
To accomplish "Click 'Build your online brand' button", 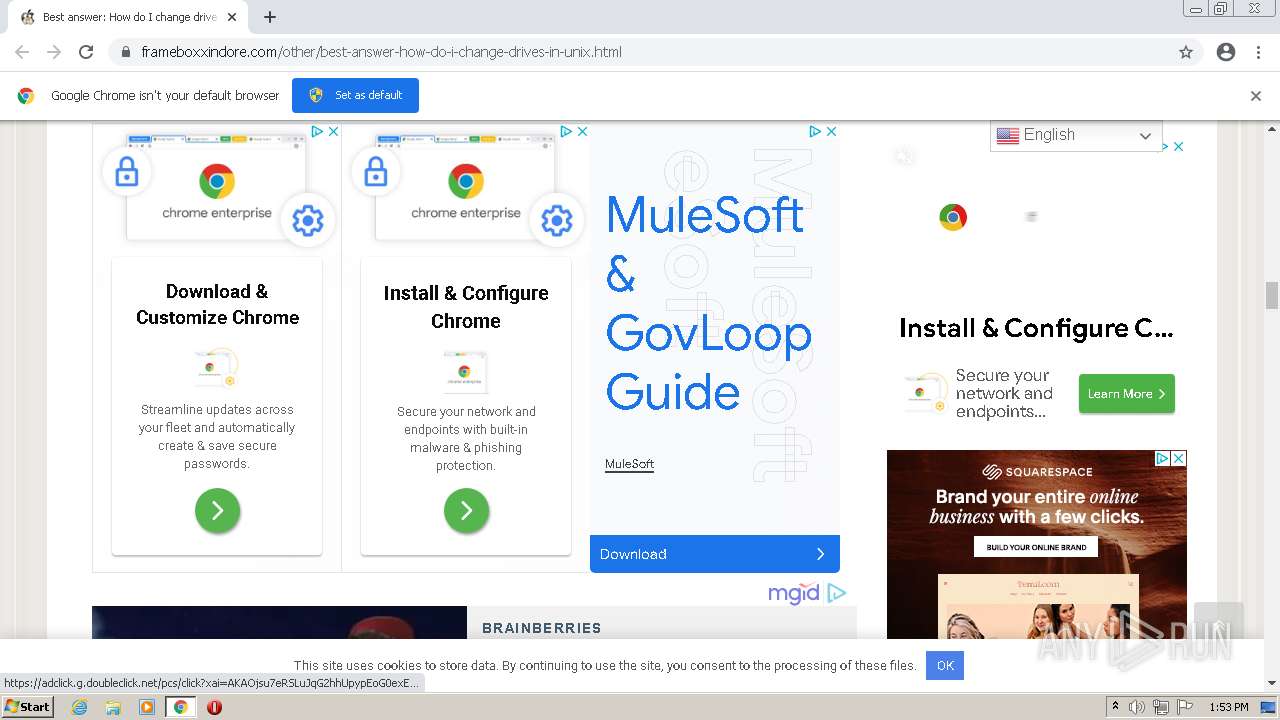I will [x=1036, y=547].
